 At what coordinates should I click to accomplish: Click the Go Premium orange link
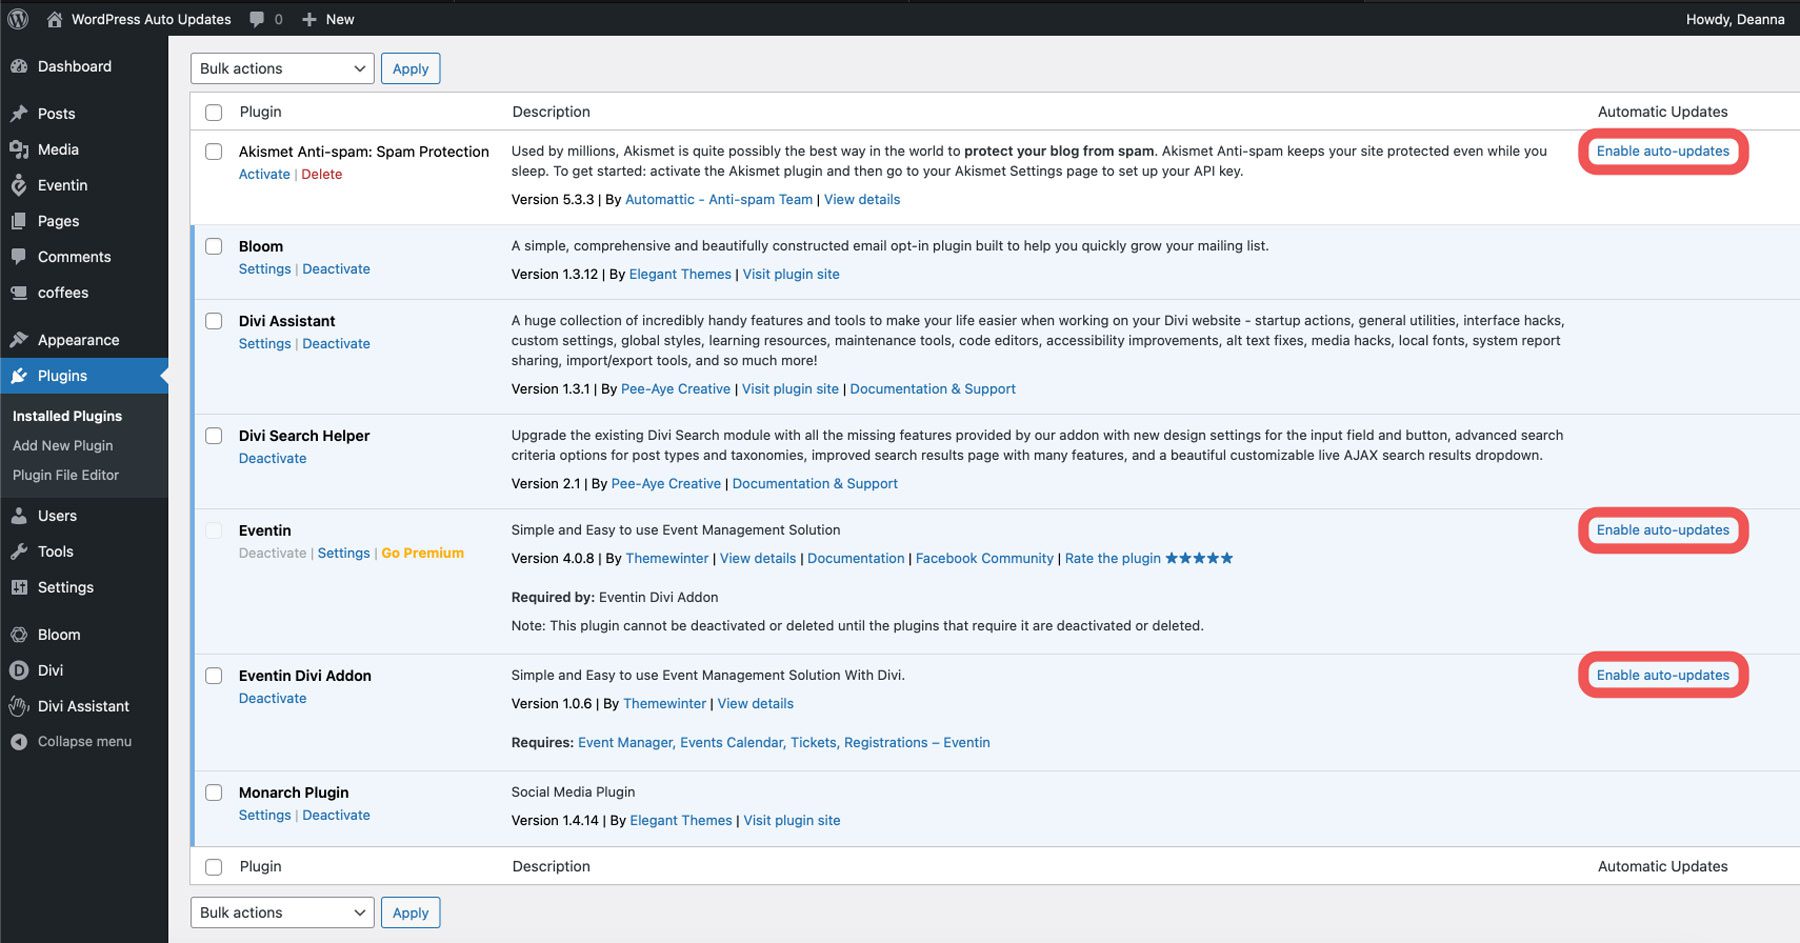tap(422, 552)
